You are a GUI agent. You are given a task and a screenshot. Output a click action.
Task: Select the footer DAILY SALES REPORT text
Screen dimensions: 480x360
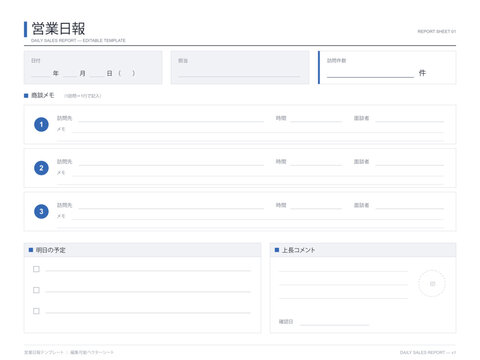[428, 352]
